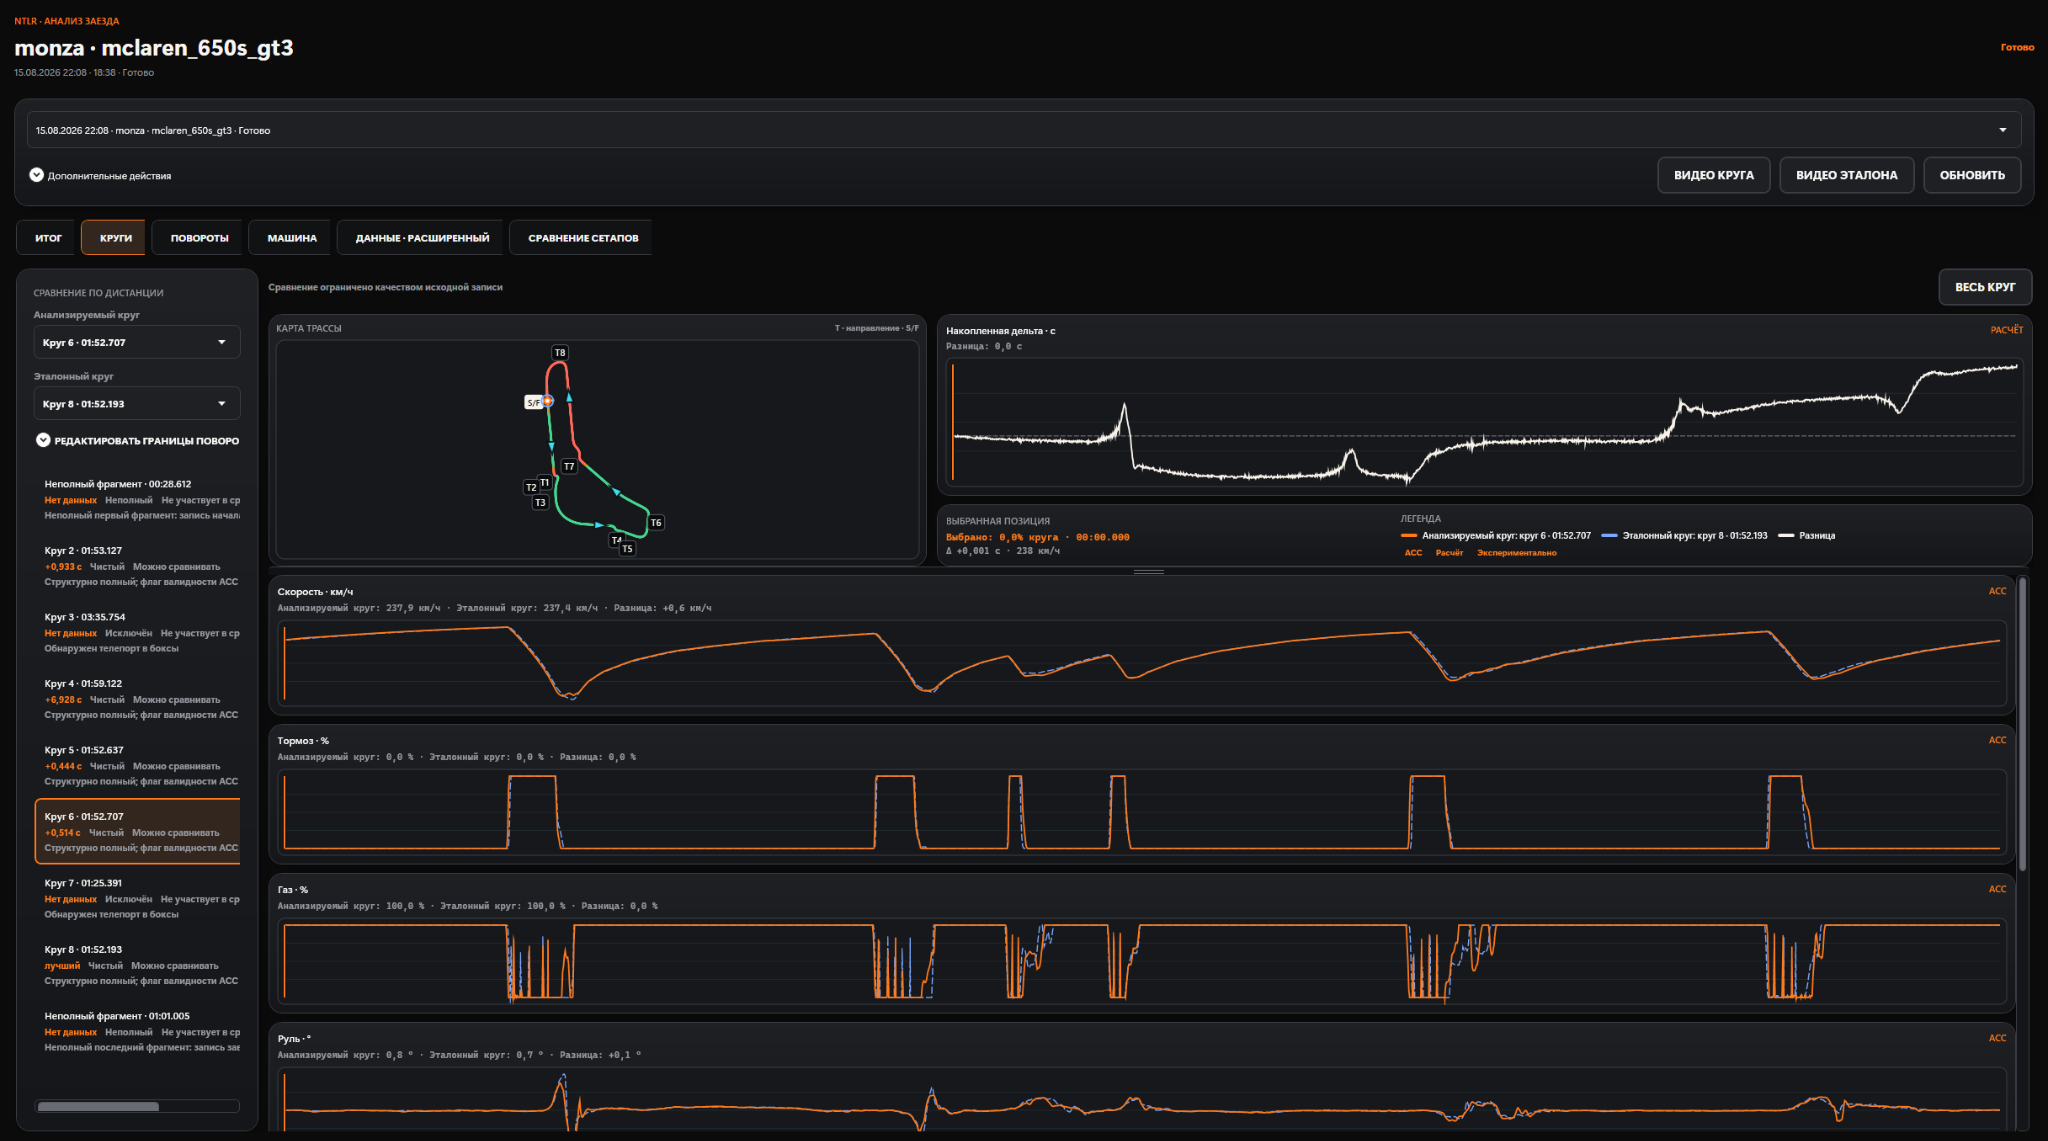The height and width of the screenshot is (1141, 2048).
Task: Click the ВЕСЬ КРУГ button
Action: [x=1985, y=287]
